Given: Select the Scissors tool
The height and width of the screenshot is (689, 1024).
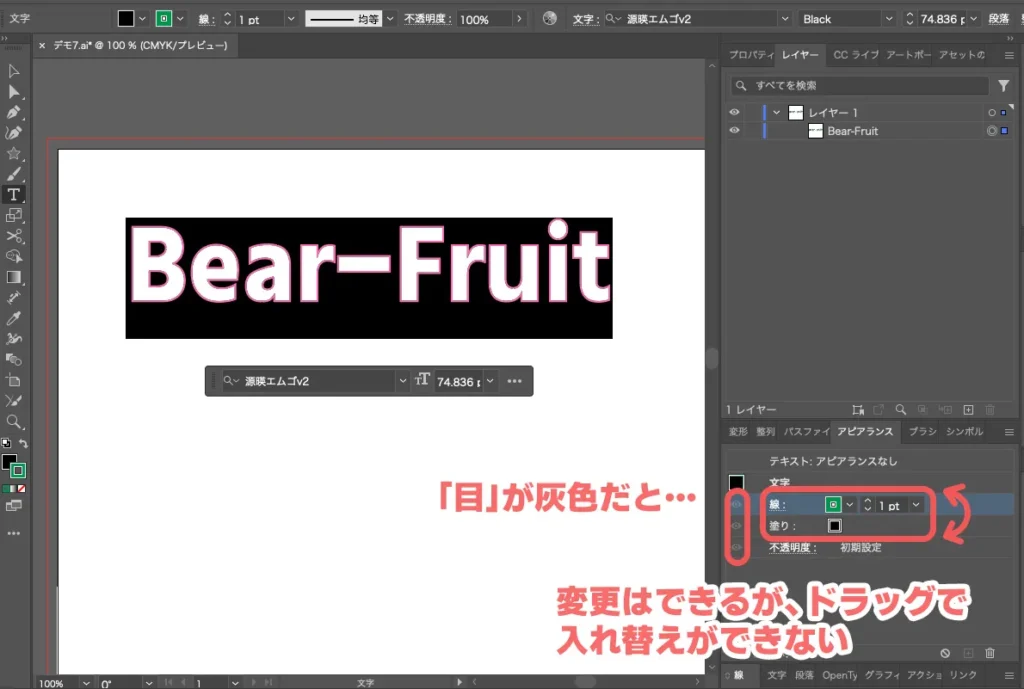Looking at the screenshot, I should [14, 236].
